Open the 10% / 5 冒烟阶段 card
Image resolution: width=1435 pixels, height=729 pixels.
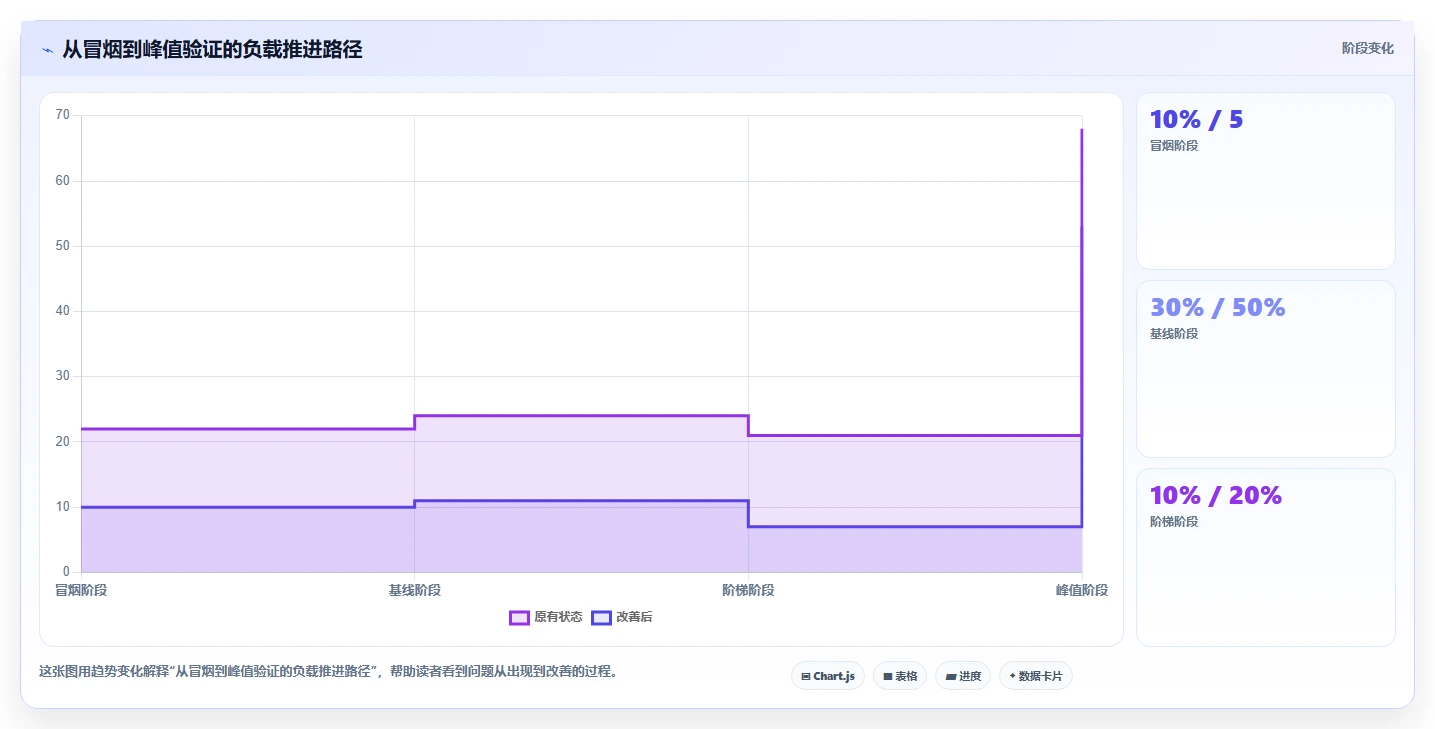(x=1265, y=181)
